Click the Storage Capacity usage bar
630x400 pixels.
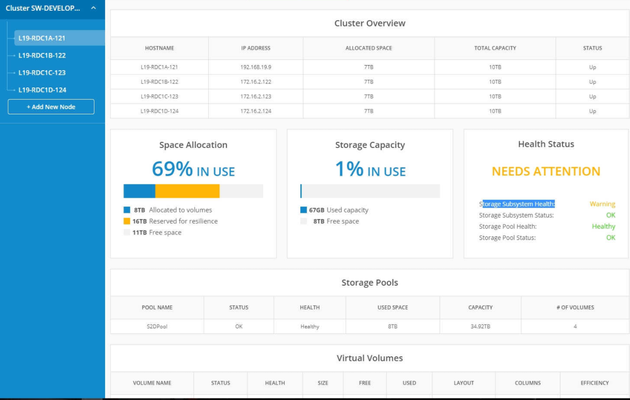[x=370, y=191]
